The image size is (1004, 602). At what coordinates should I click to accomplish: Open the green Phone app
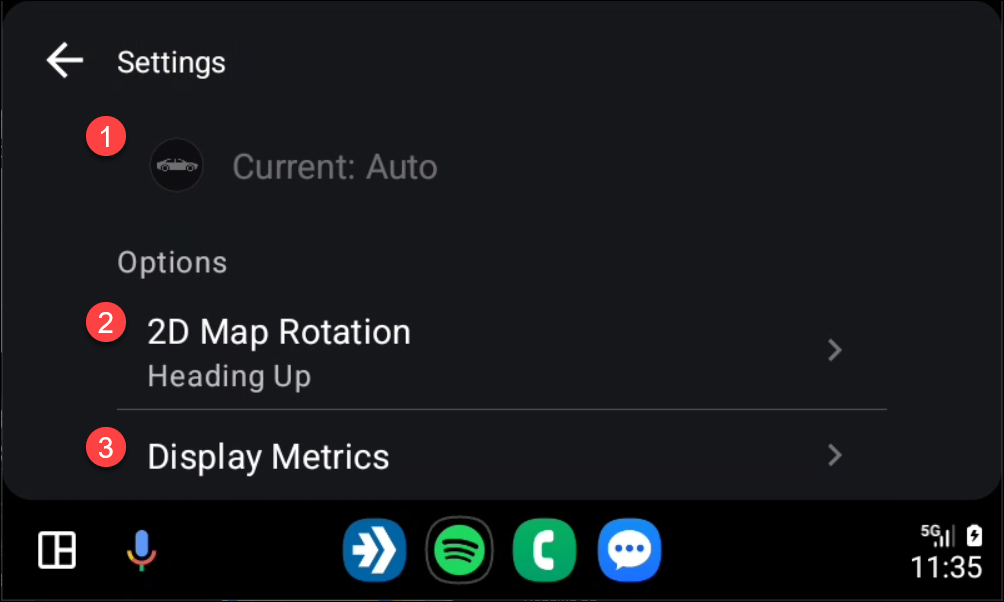tap(545, 550)
